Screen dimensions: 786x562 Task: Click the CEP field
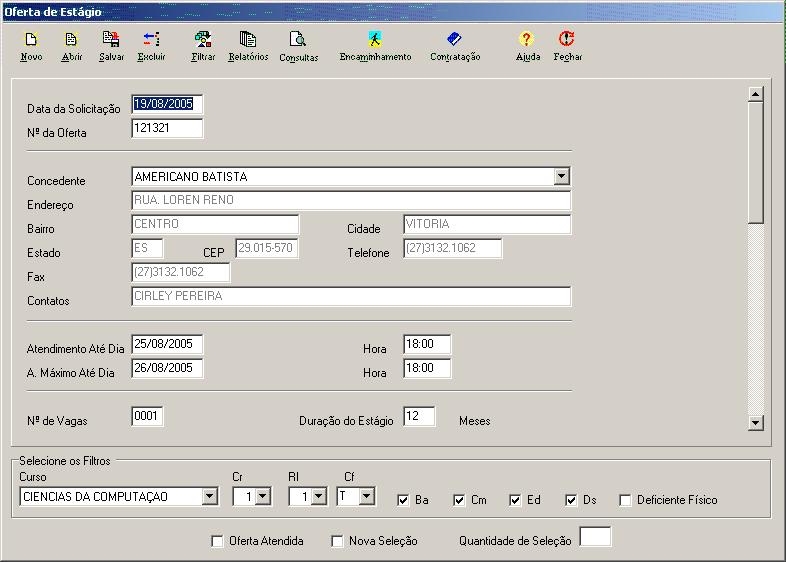pyautogui.click(x=267, y=248)
